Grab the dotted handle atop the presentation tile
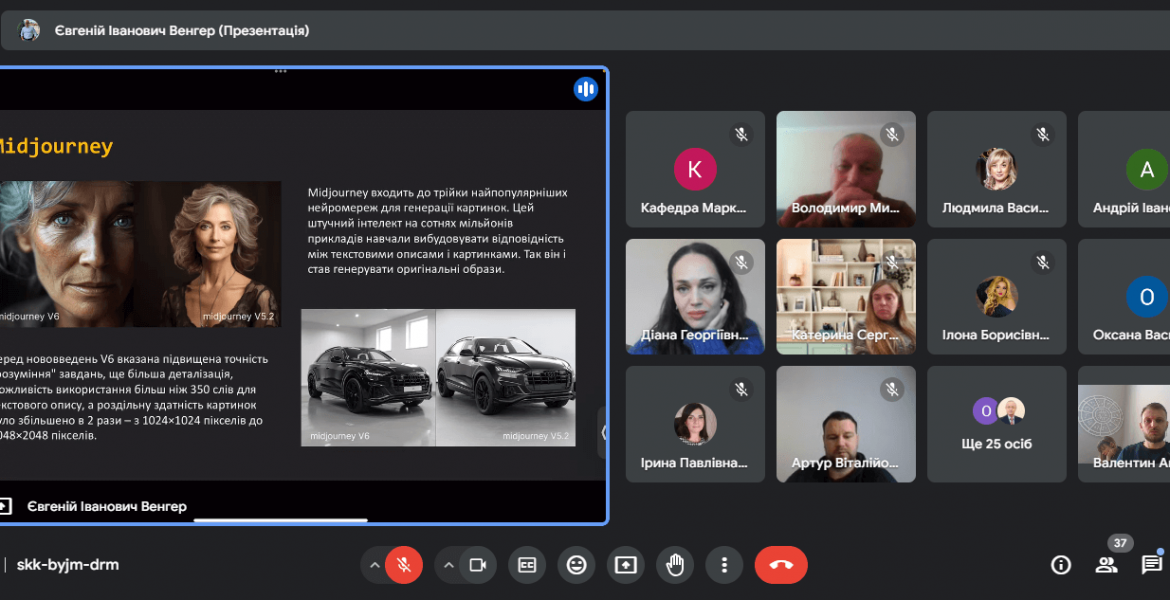This screenshot has height=600, width=1170. pyautogui.click(x=281, y=72)
